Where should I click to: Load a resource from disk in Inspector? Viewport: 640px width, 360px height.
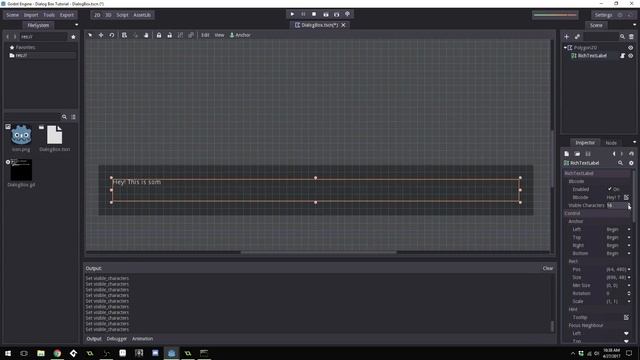577,154
